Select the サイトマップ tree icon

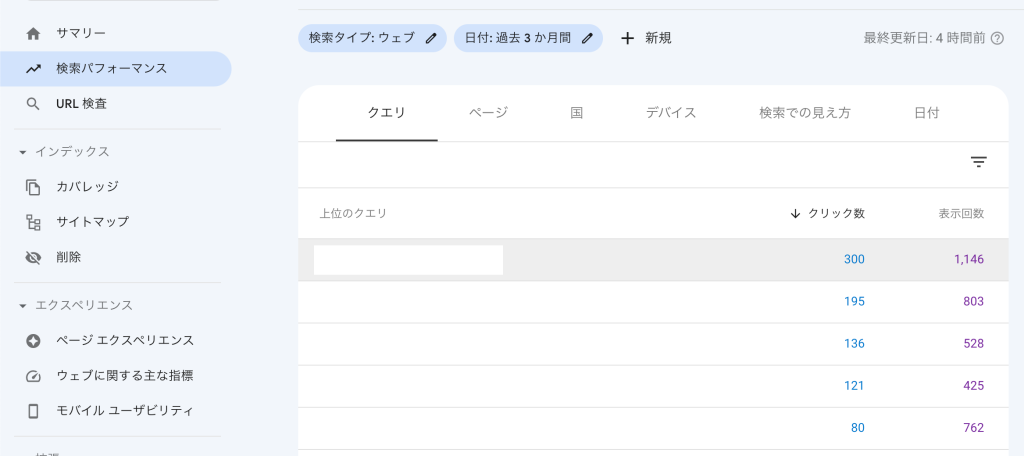tap(33, 222)
